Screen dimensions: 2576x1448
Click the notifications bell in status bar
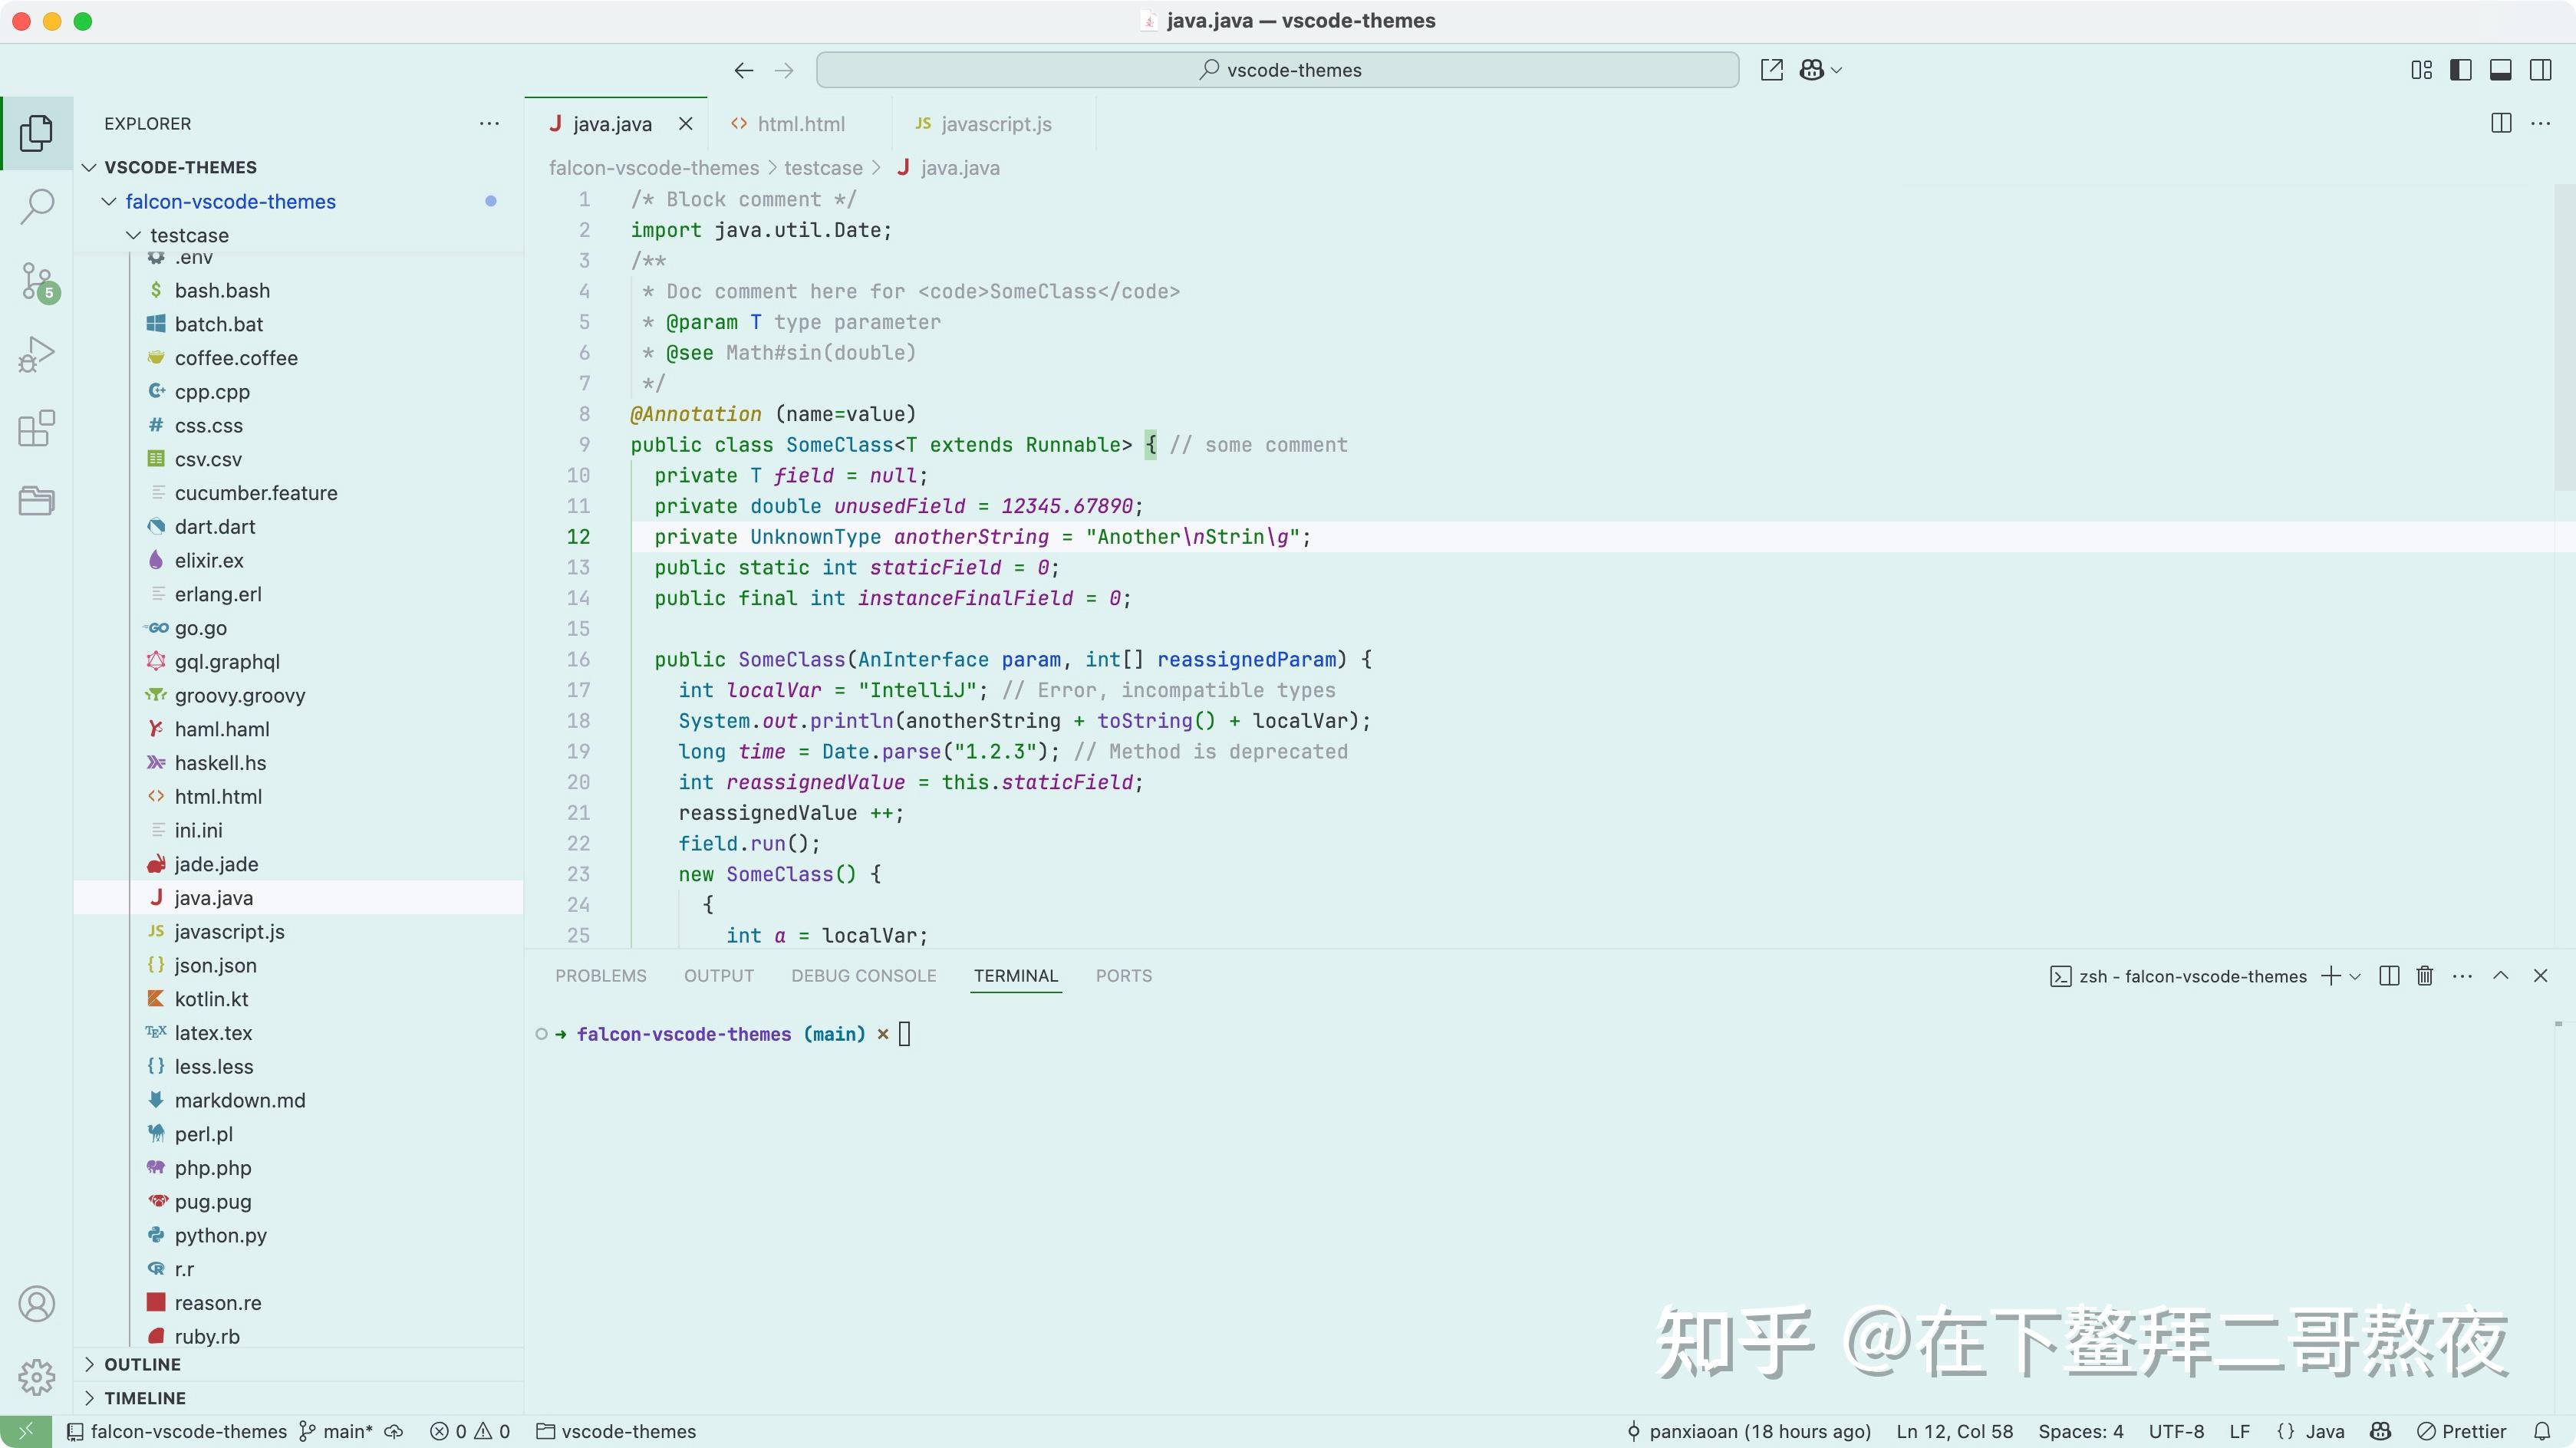pyautogui.click(x=2542, y=1431)
